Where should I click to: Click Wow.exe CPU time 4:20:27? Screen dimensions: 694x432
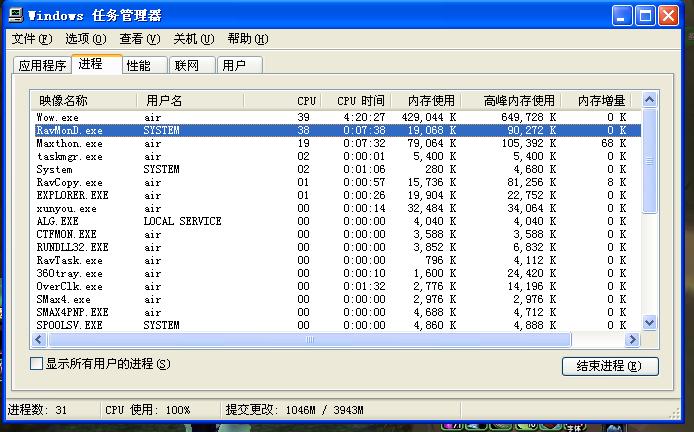(x=364, y=117)
